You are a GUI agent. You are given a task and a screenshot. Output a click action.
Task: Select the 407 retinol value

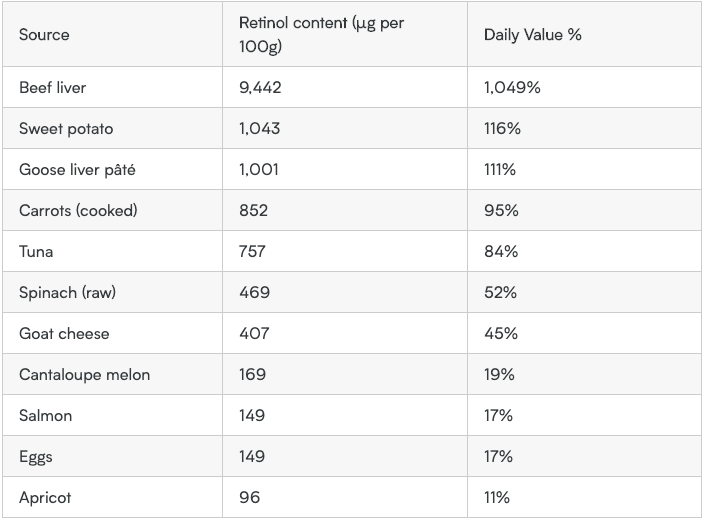pos(345,333)
